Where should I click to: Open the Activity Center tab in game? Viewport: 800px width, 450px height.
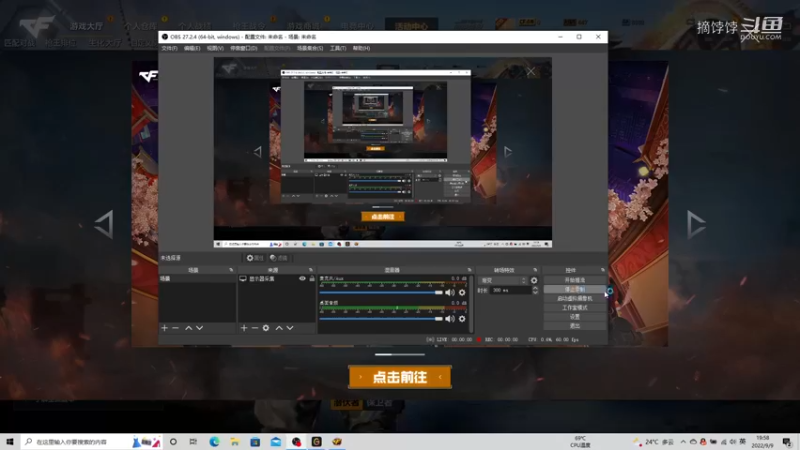point(411,25)
